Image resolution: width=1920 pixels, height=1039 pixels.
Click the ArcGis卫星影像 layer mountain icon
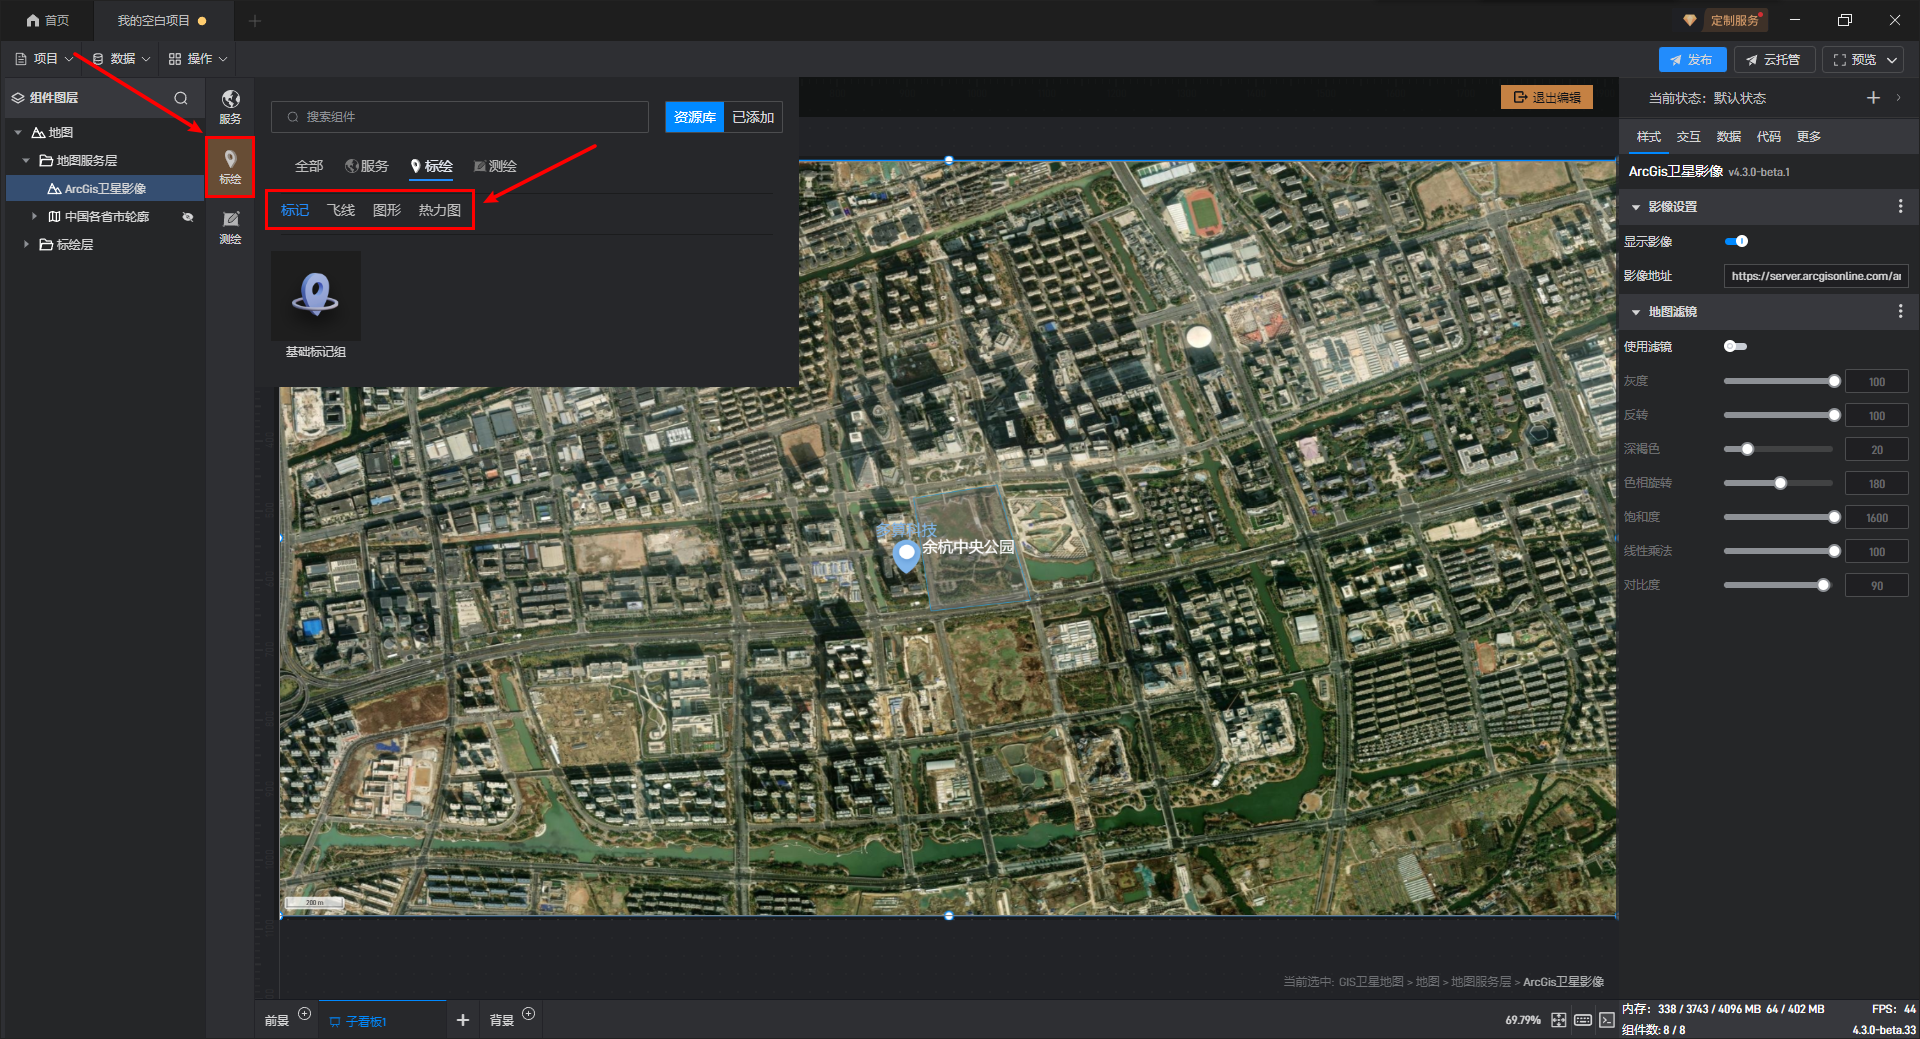[x=54, y=189]
